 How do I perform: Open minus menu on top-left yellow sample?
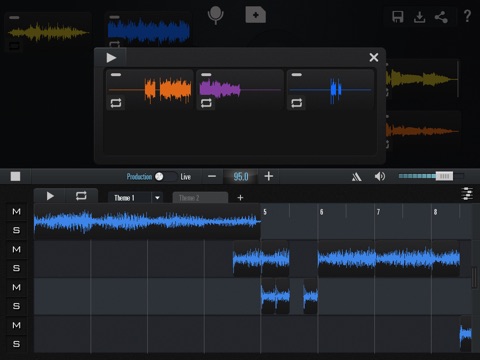pyautogui.click(x=14, y=17)
